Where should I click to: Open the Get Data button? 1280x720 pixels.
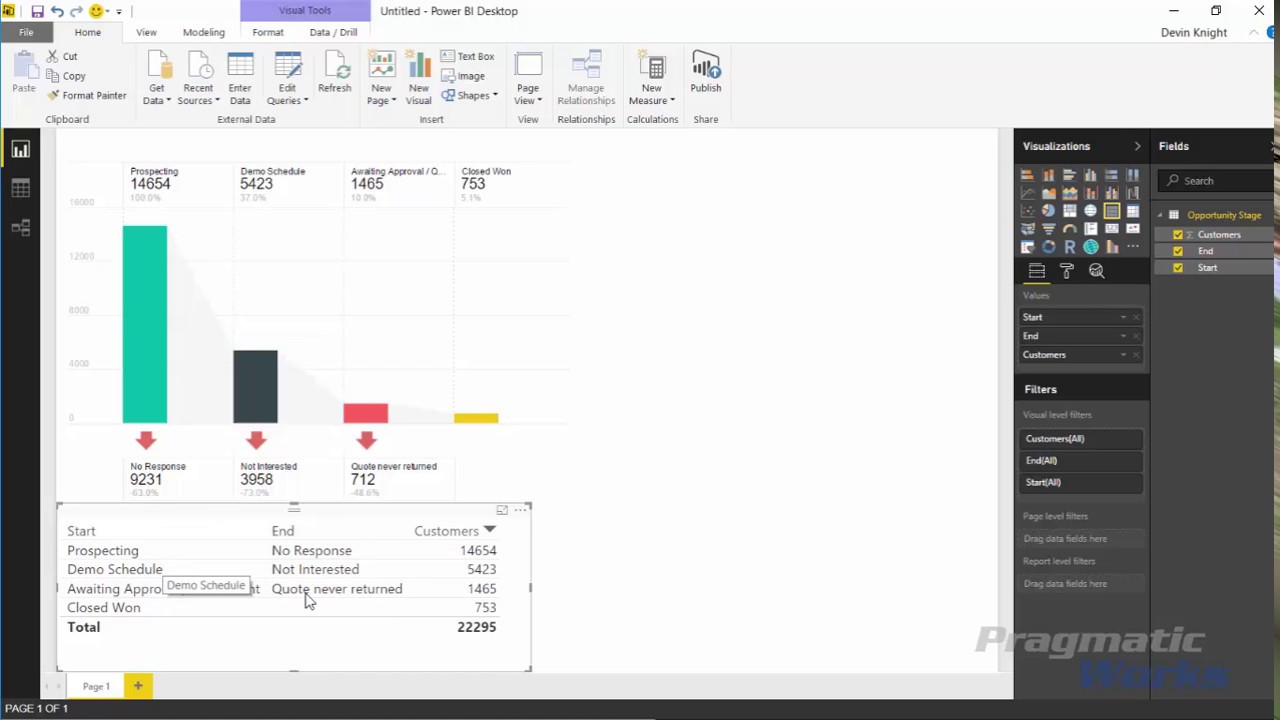(x=157, y=79)
